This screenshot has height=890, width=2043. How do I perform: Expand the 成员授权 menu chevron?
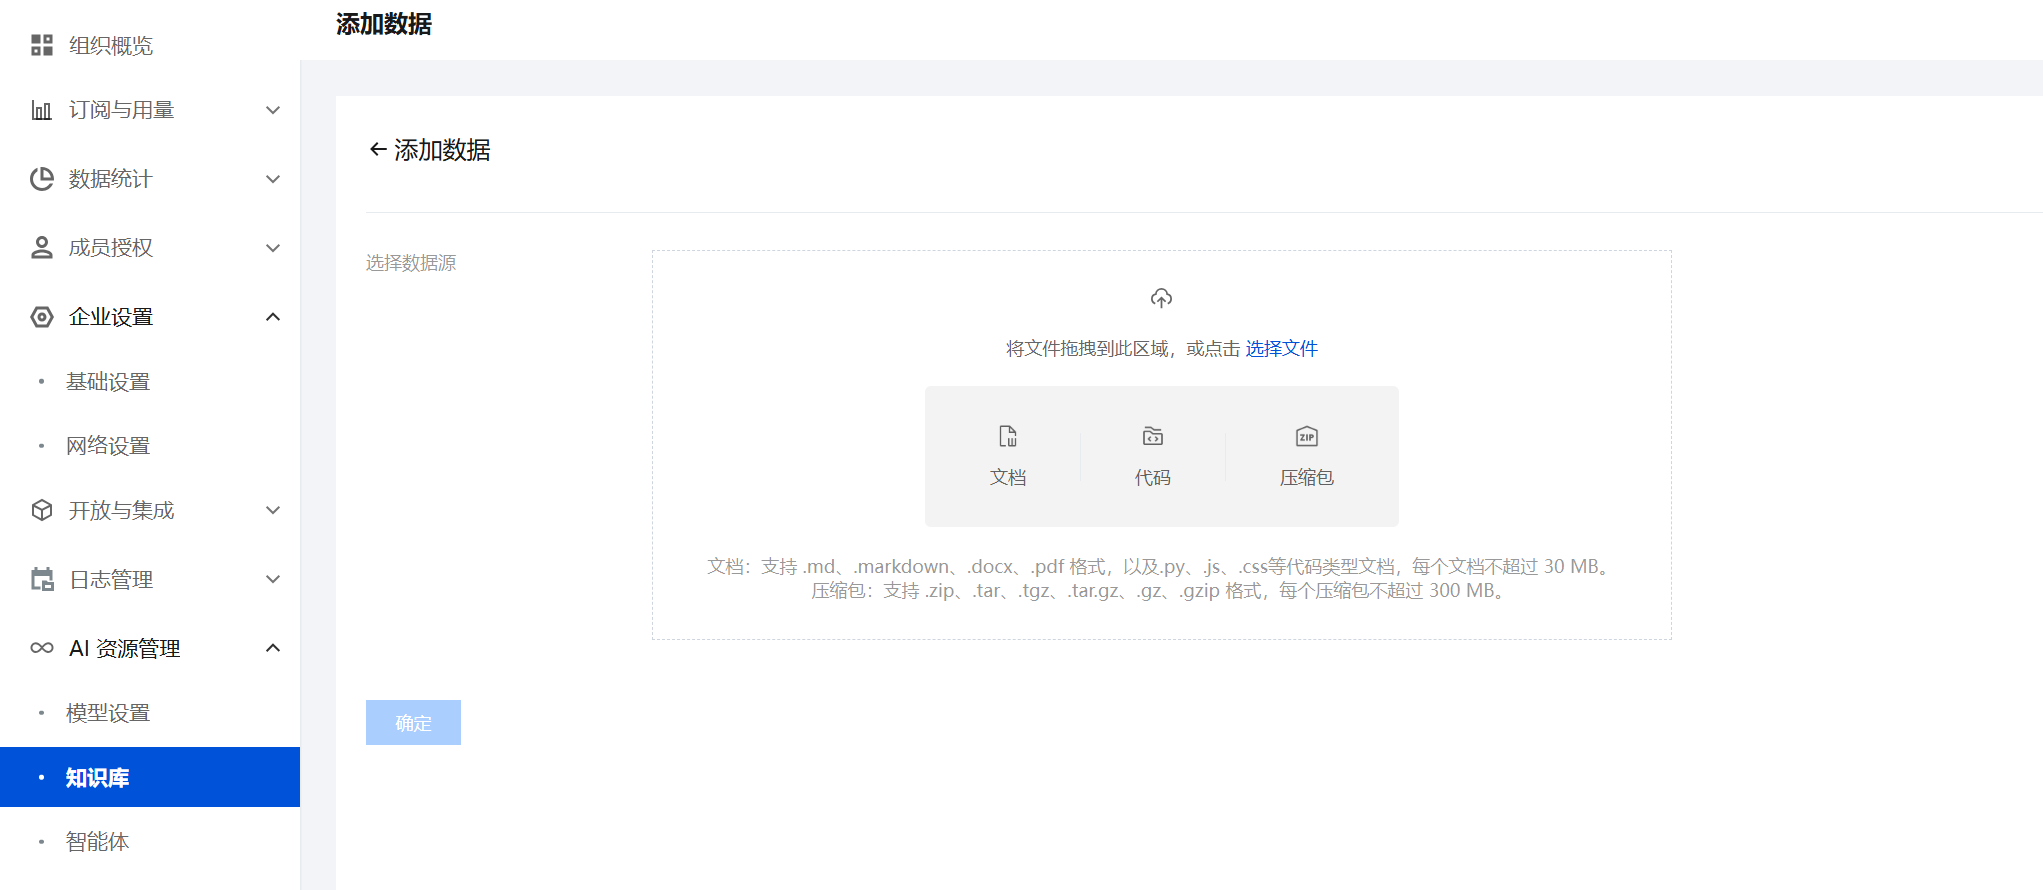(x=273, y=248)
